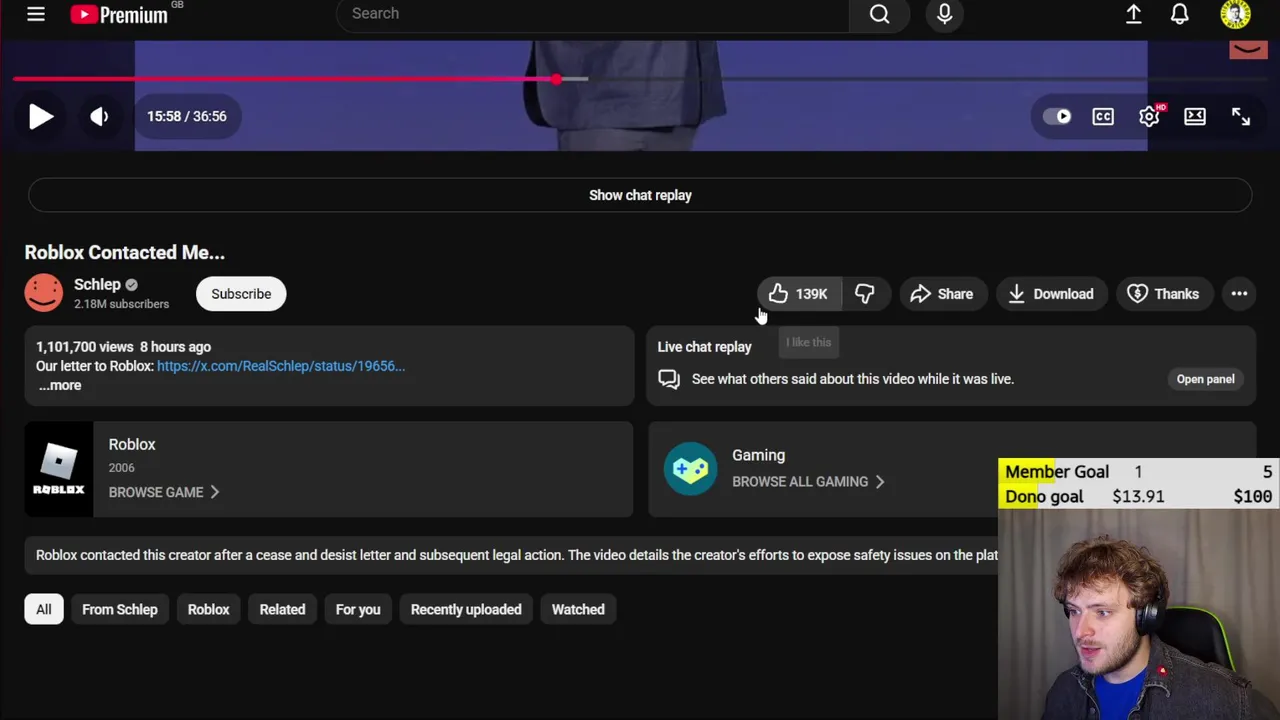Like the video (139K)
Viewport: 1280px width, 720px height.
point(798,294)
